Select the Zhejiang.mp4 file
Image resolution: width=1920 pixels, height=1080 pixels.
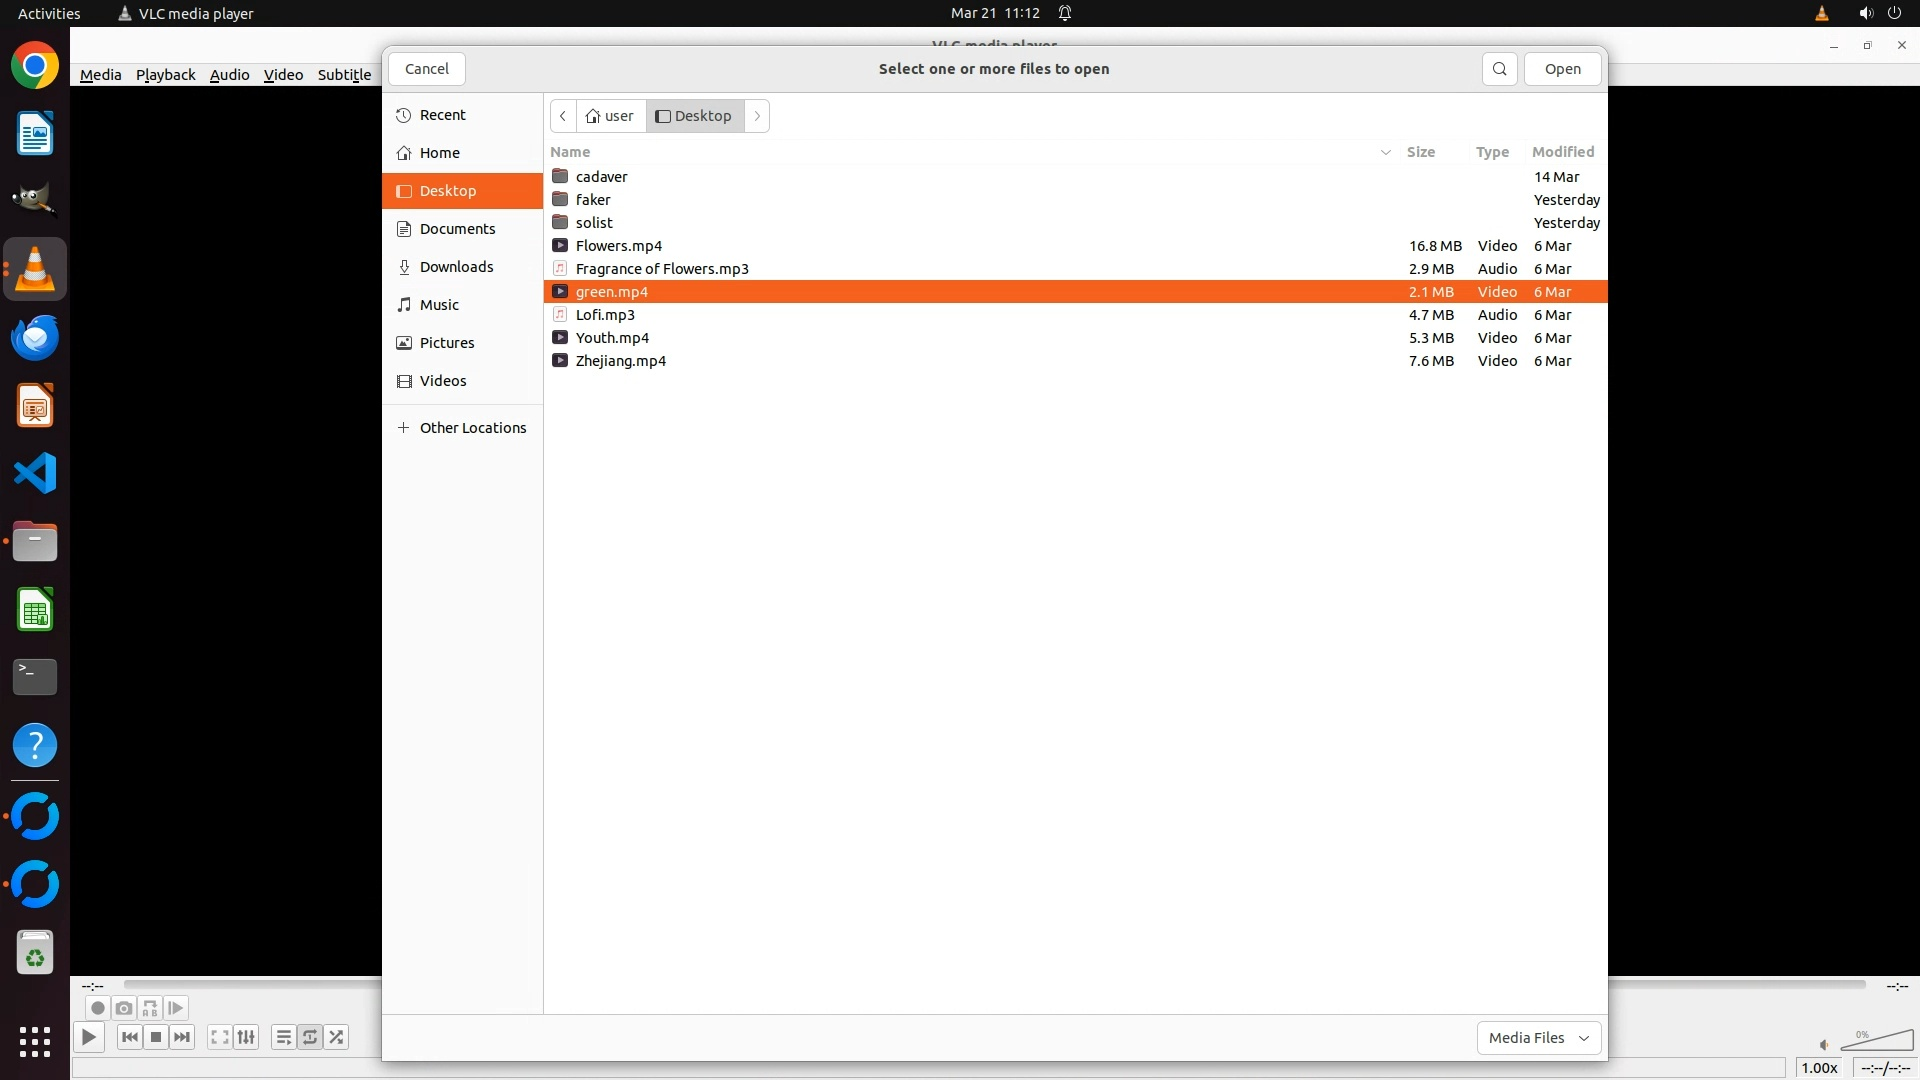(620, 361)
